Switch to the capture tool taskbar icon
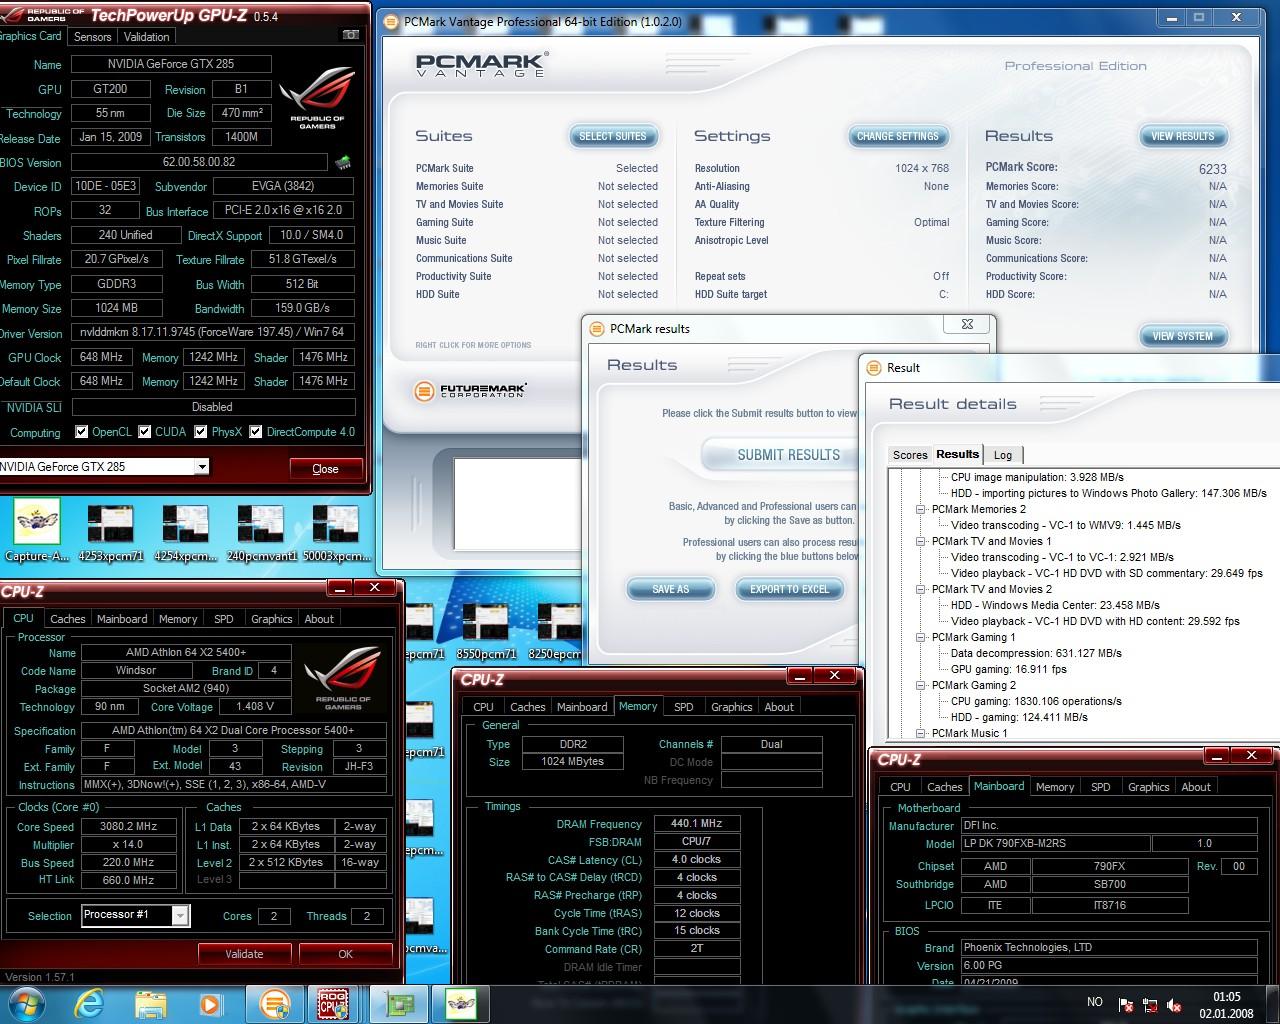Viewport: 1280px width, 1024px height. point(461,1003)
